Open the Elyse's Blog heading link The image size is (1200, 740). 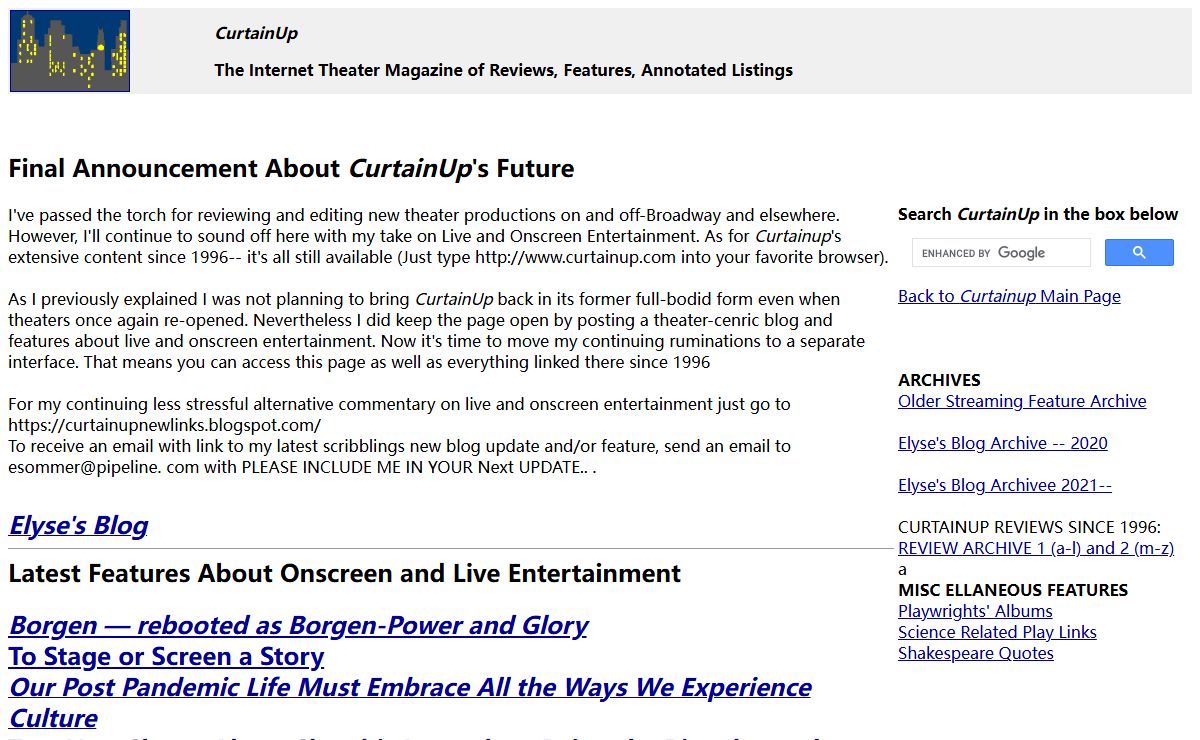78,525
